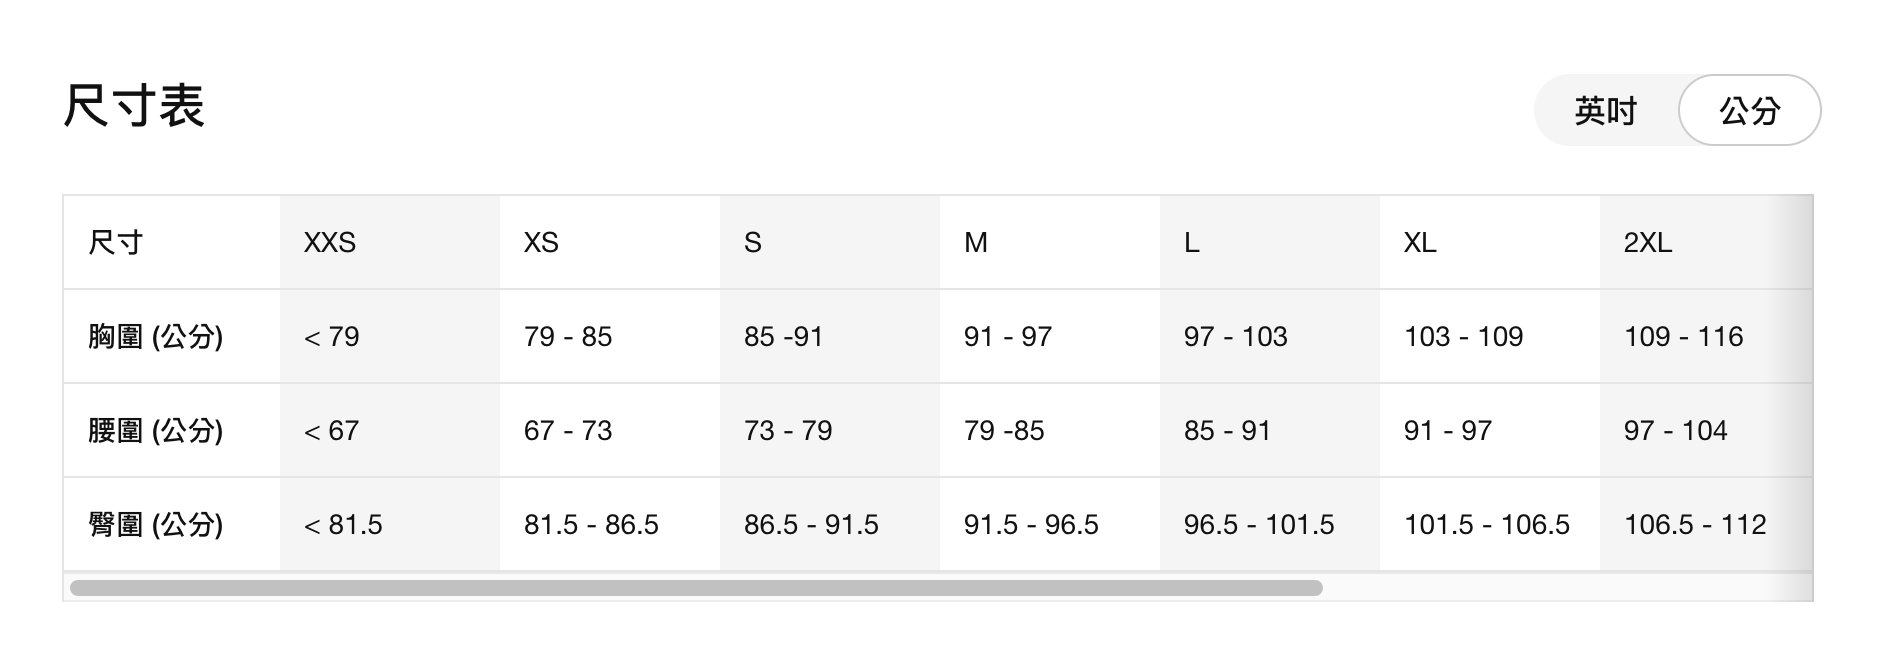Click the waist cell reading 67 - 73
The width and height of the screenshot is (1904, 660).
tap(568, 431)
